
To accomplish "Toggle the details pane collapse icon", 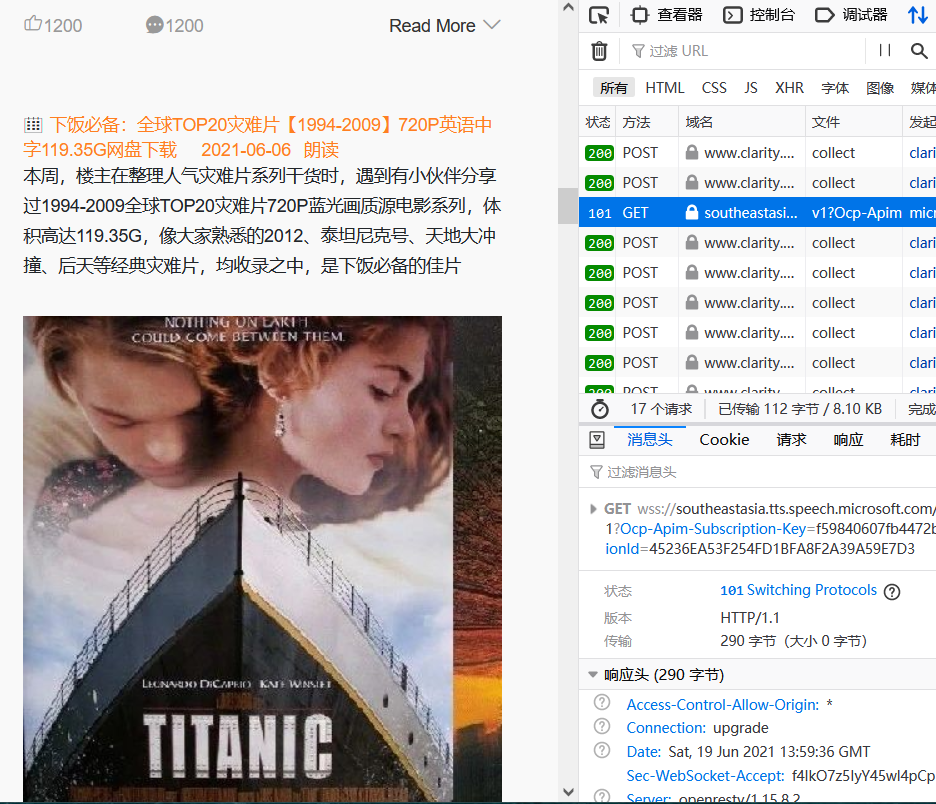I will click(596, 440).
